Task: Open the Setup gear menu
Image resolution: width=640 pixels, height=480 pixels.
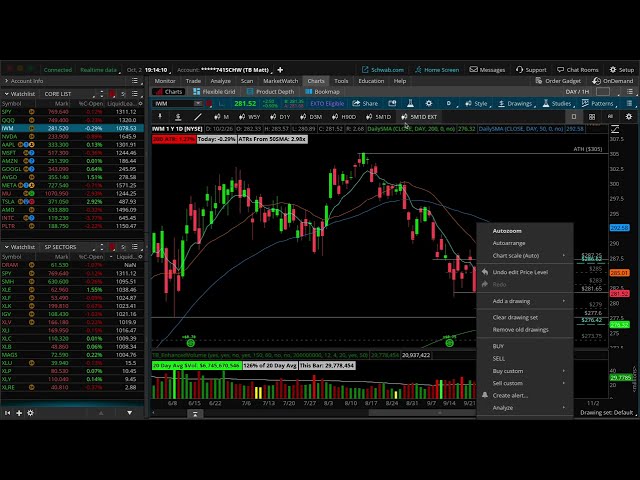Action: [622, 70]
